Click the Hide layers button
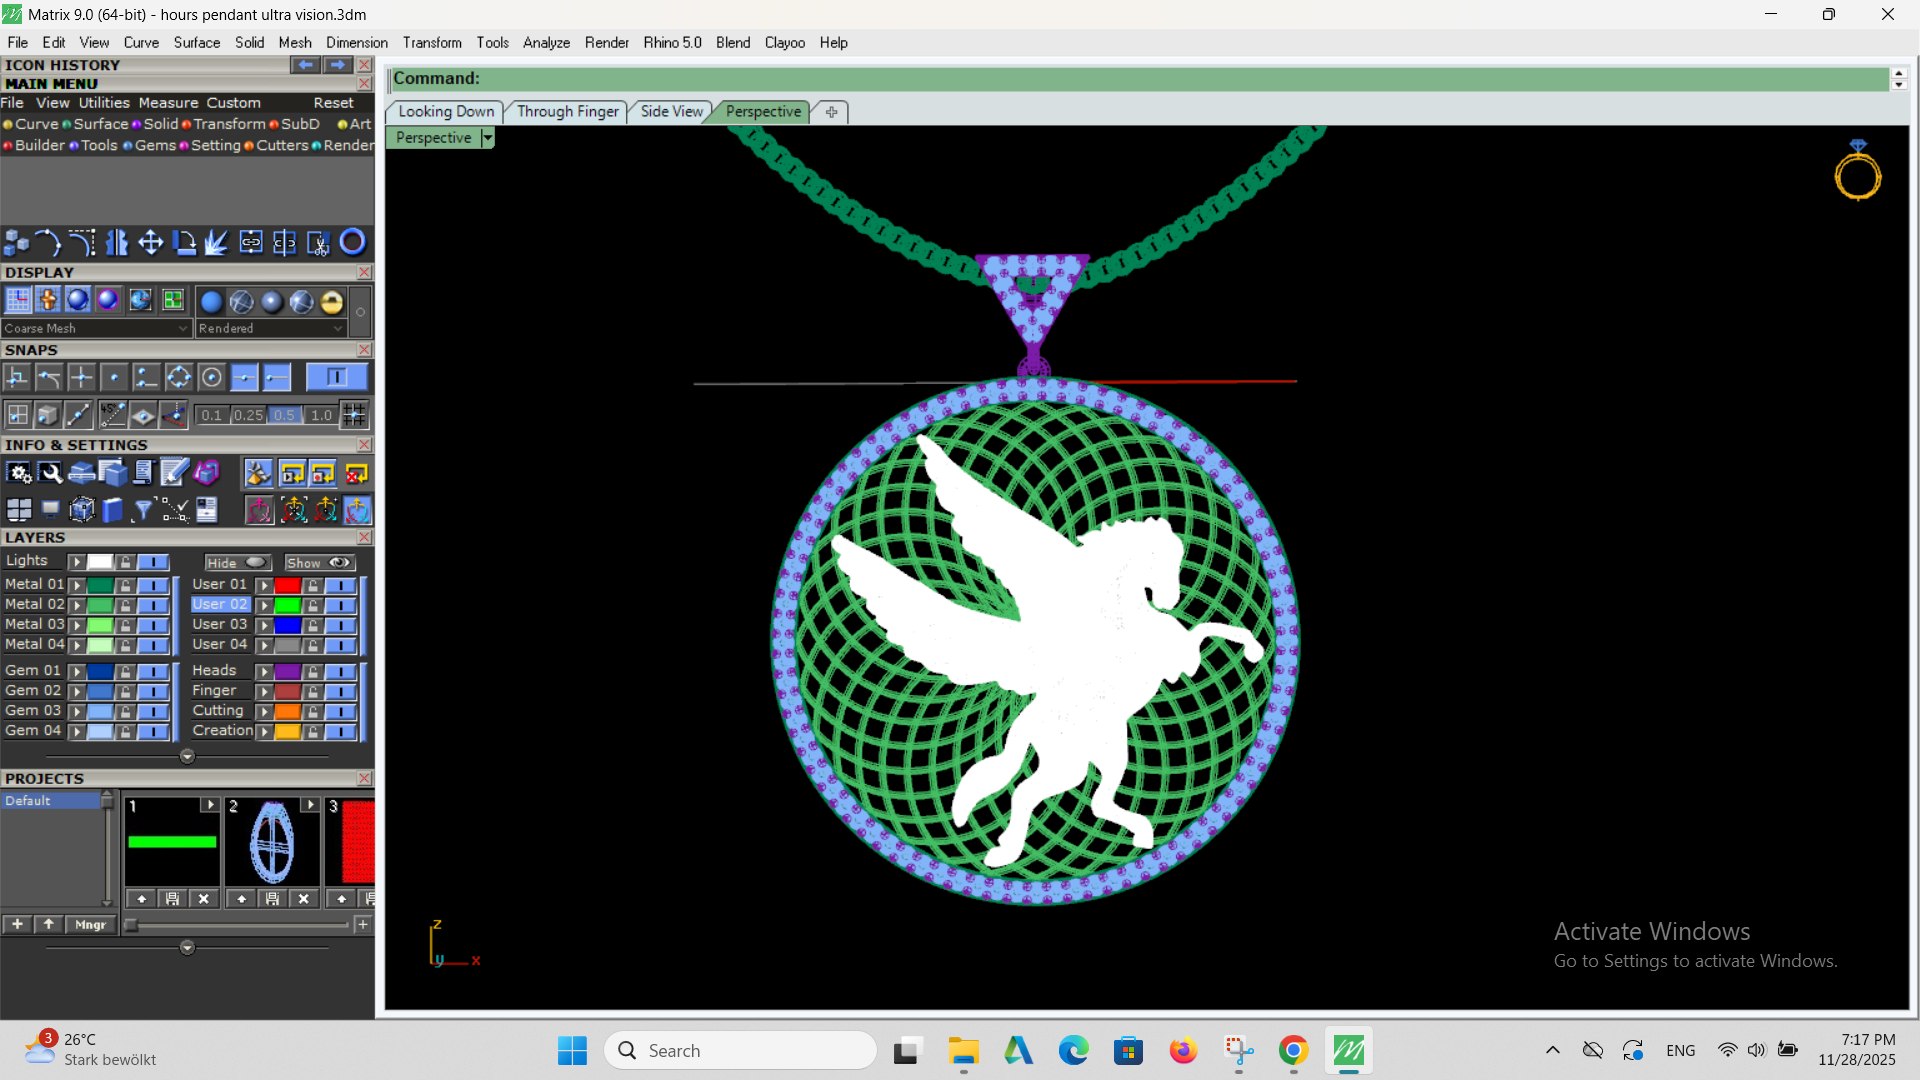This screenshot has width=1920, height=1080. [237, 563]
